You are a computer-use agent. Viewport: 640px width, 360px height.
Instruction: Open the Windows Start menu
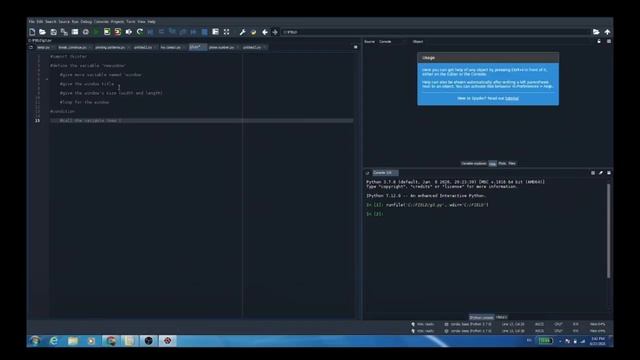(x=35, y=341)
